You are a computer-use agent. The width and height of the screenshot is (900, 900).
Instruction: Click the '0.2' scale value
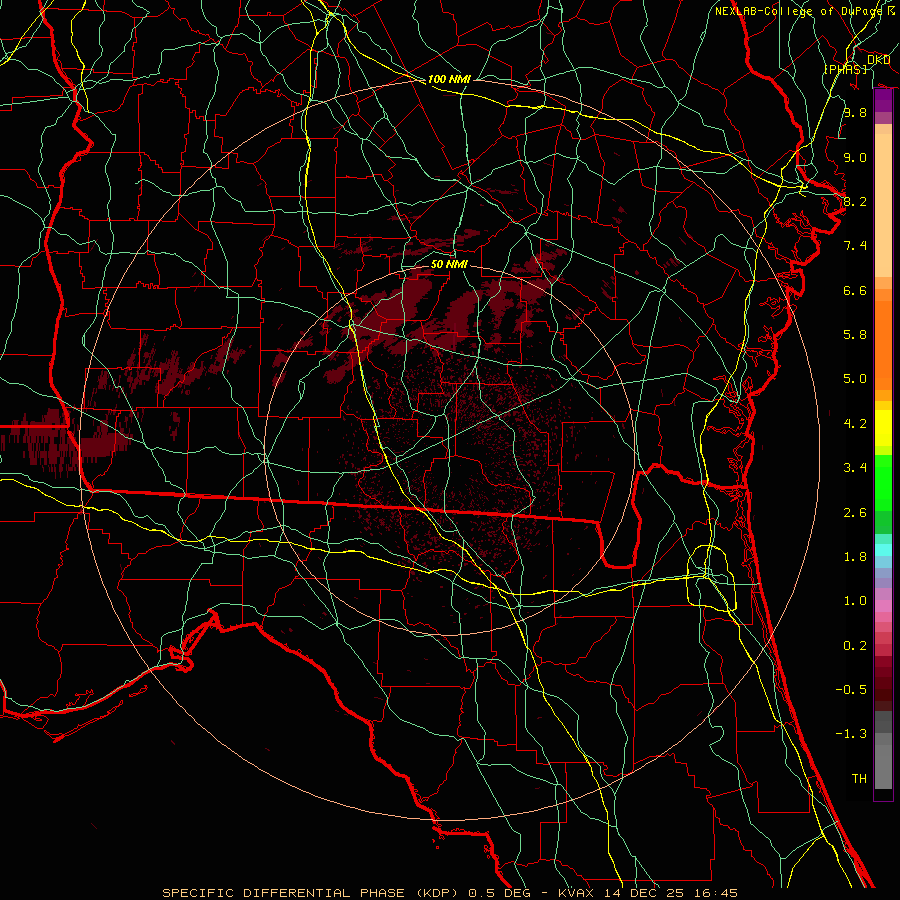pos(855,646)
